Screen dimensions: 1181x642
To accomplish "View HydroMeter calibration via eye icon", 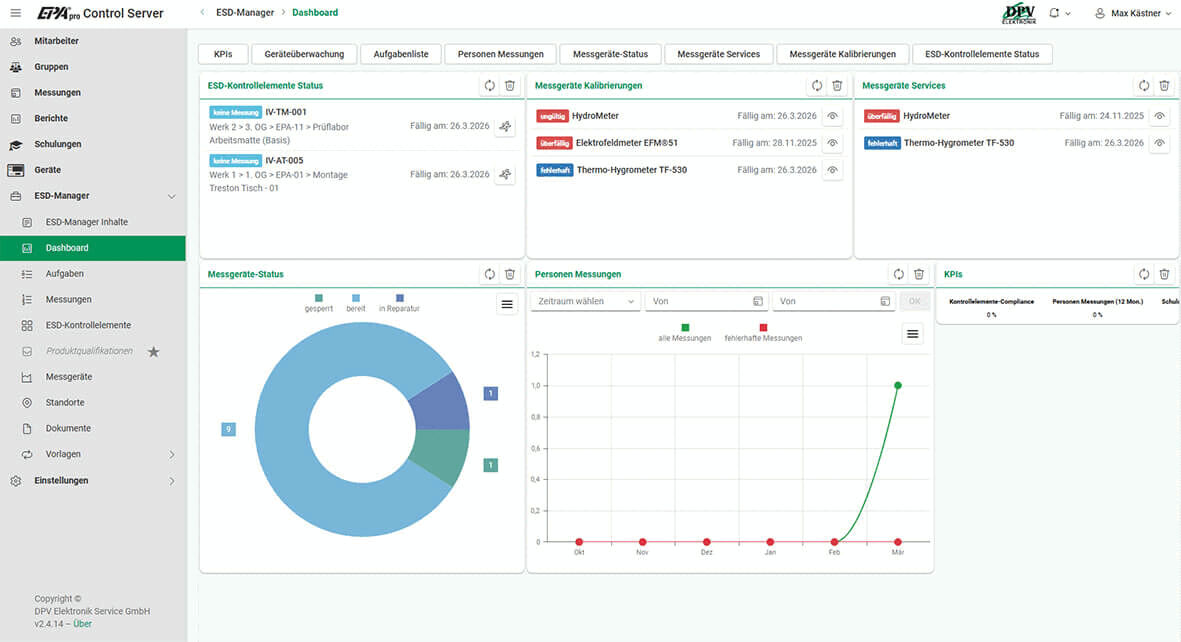I will pos(832,116).
